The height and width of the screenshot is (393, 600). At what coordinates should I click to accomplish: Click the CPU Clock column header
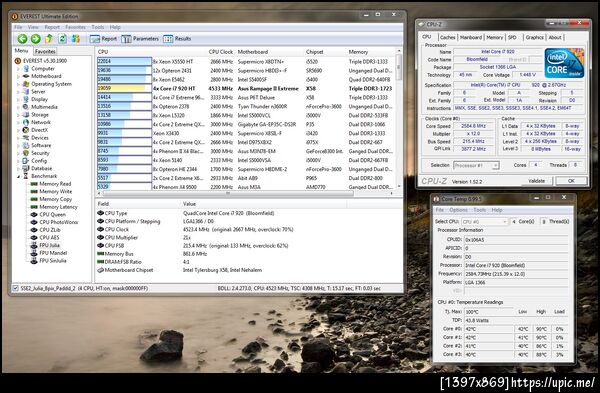point(221,52)
